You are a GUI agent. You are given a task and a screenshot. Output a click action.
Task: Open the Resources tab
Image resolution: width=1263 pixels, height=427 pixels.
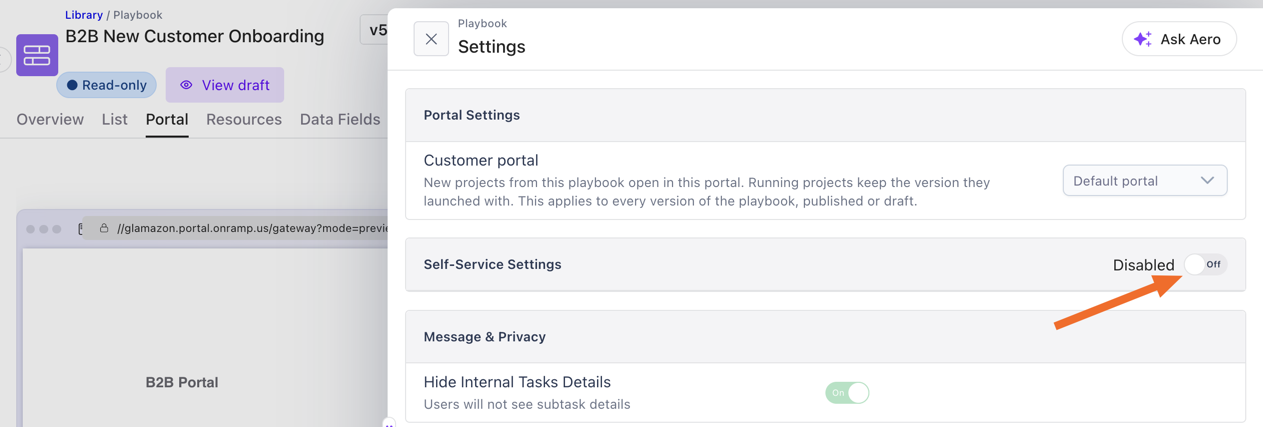pyautogui.click(x=244, y=119)
